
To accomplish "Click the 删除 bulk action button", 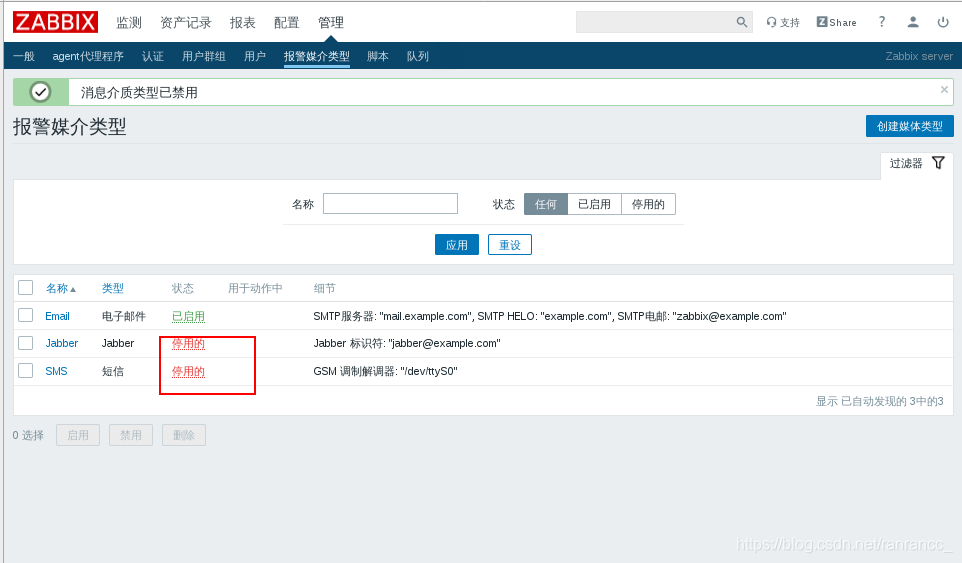I will click(x=183, y=435).
